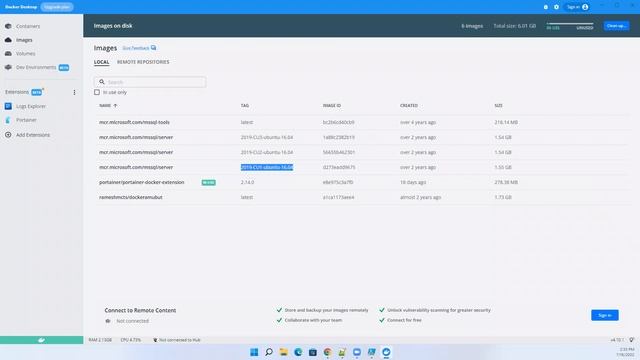Click Sign in under Connect to Remote Content
The width and height of the screenshot is (640, 360).
[604, 315]
